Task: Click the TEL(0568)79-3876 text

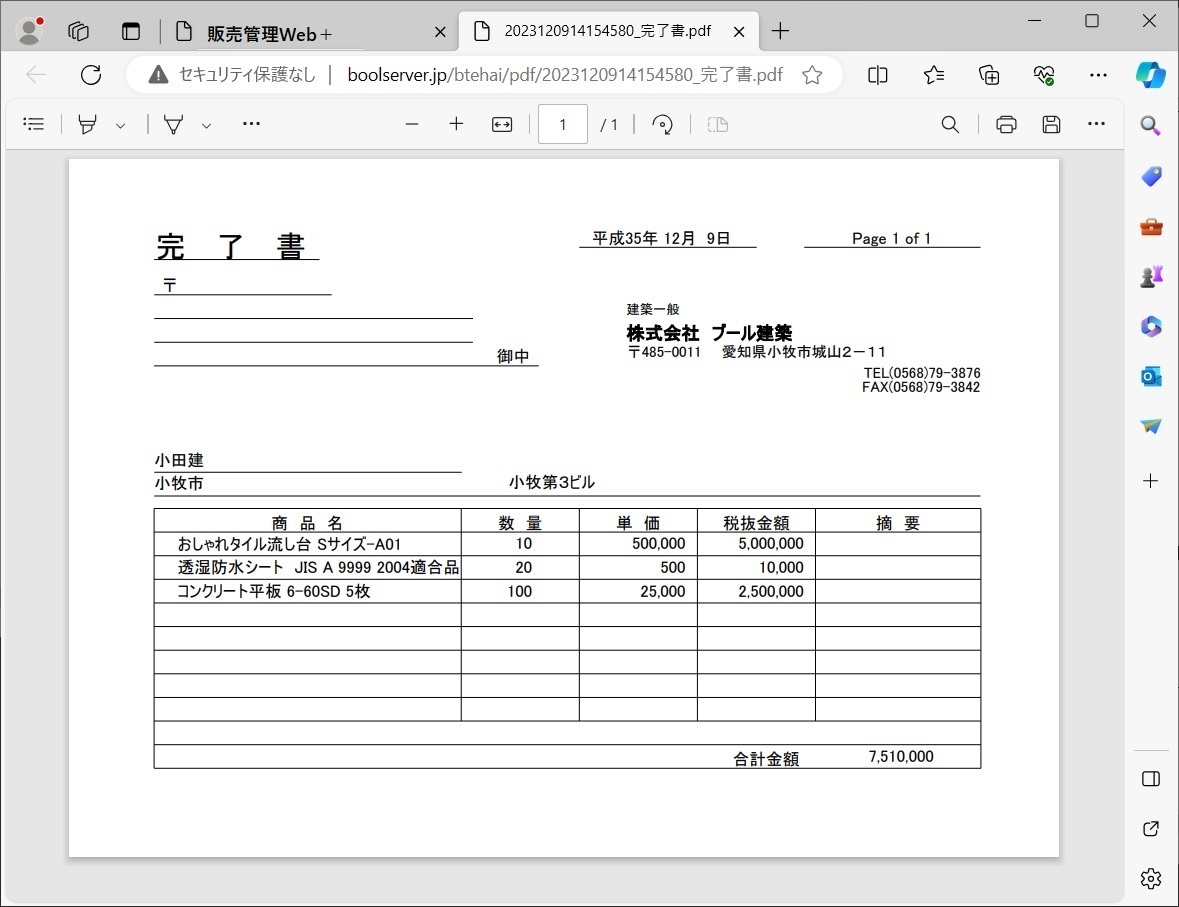Action: click(x=922, y=373)
